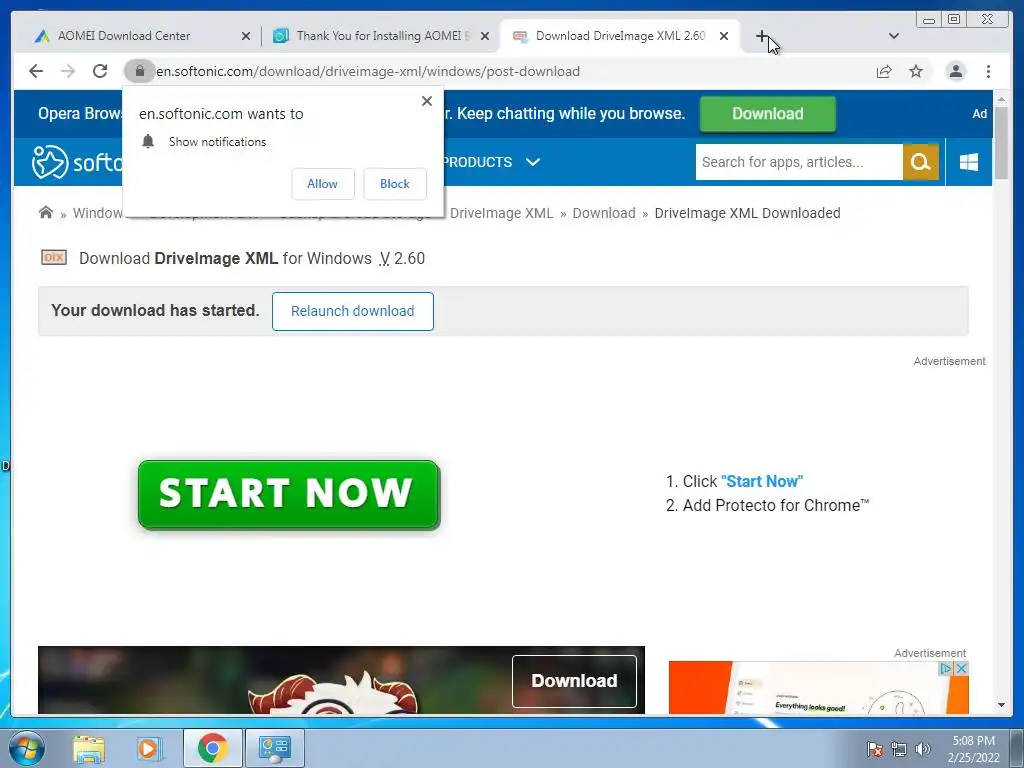Open Chrome's three-dot menu
This screenshot has height=768, width=1024.
(988, 71)
